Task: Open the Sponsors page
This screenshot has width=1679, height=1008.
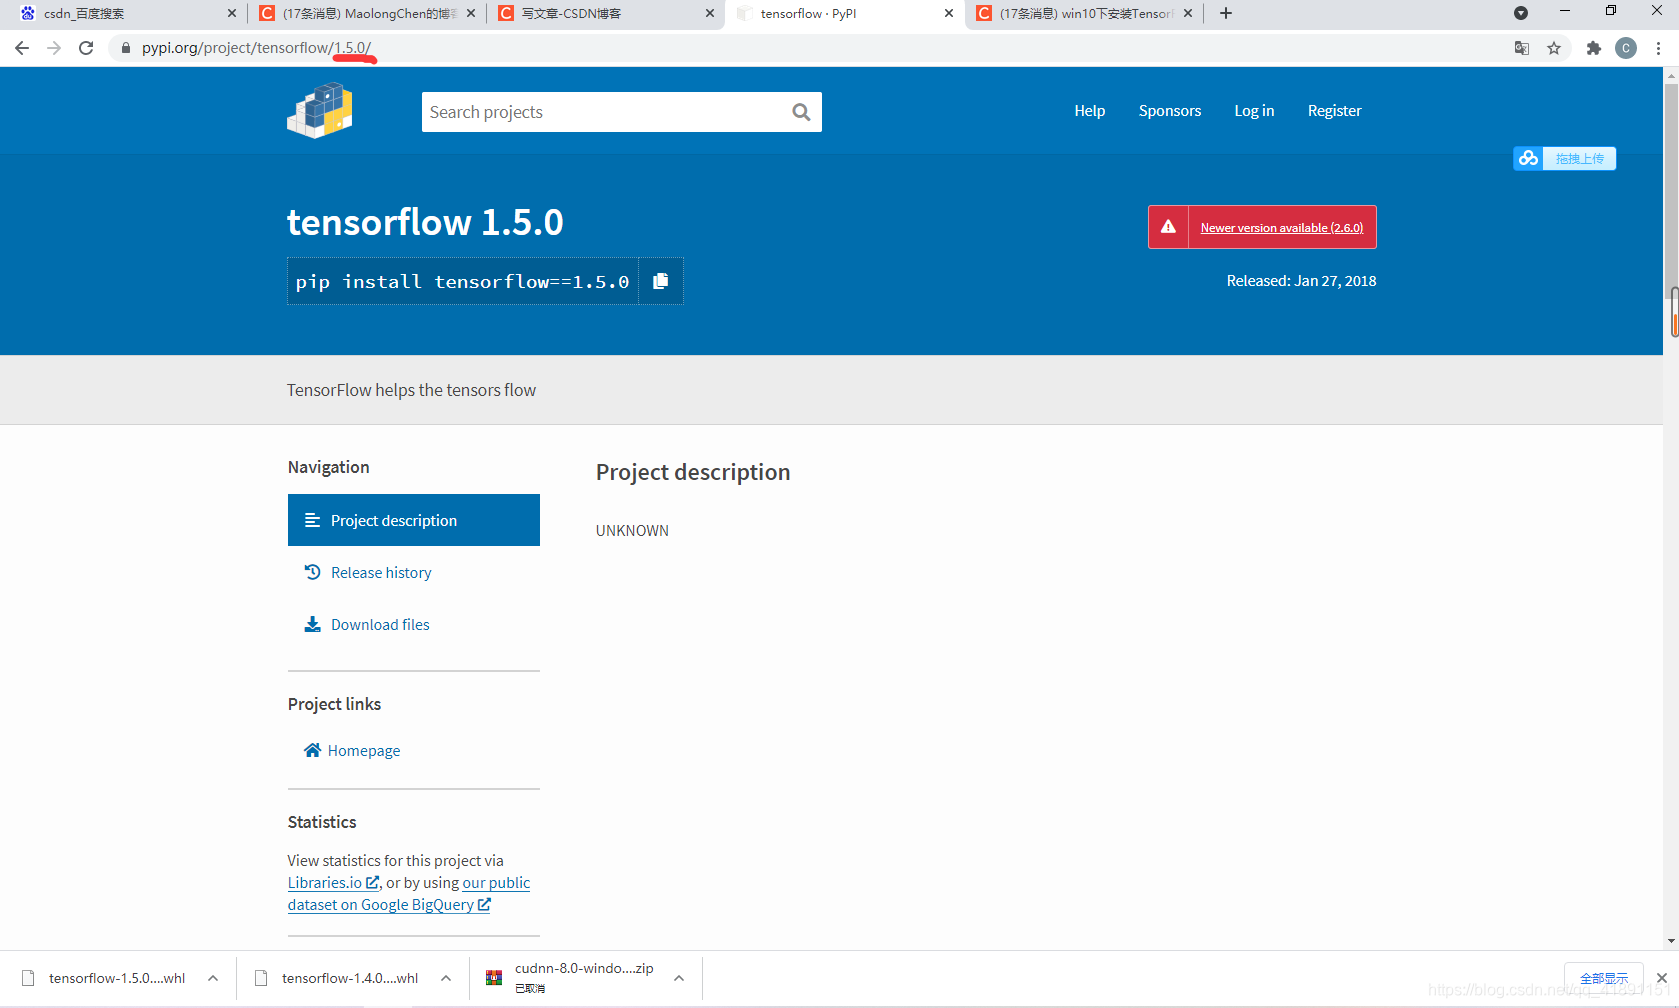Action: (1170, 111)
